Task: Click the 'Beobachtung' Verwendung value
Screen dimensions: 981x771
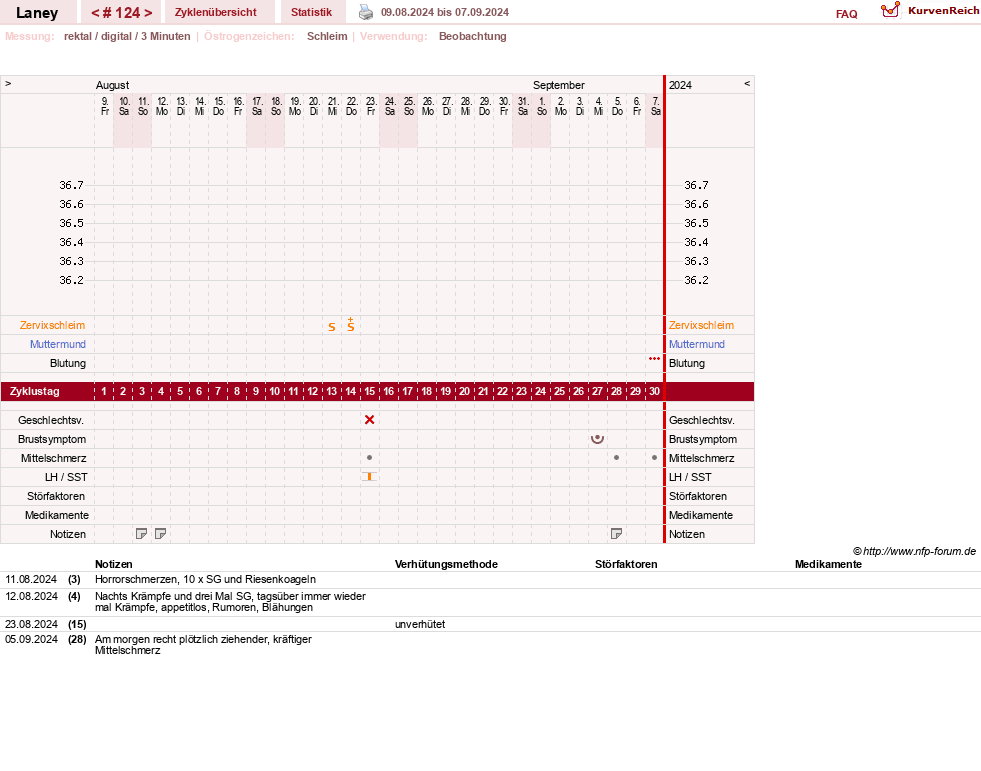Action: click(x=472, y=36)
